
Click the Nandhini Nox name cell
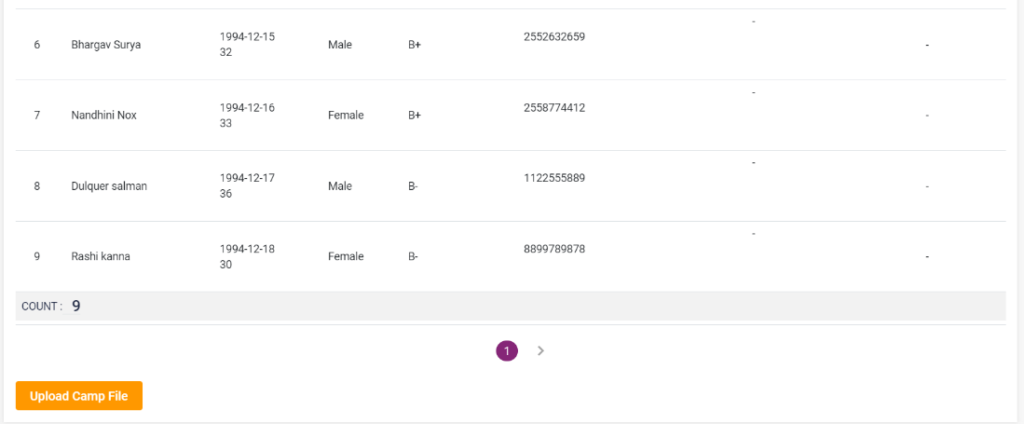[x=104, y=115]
